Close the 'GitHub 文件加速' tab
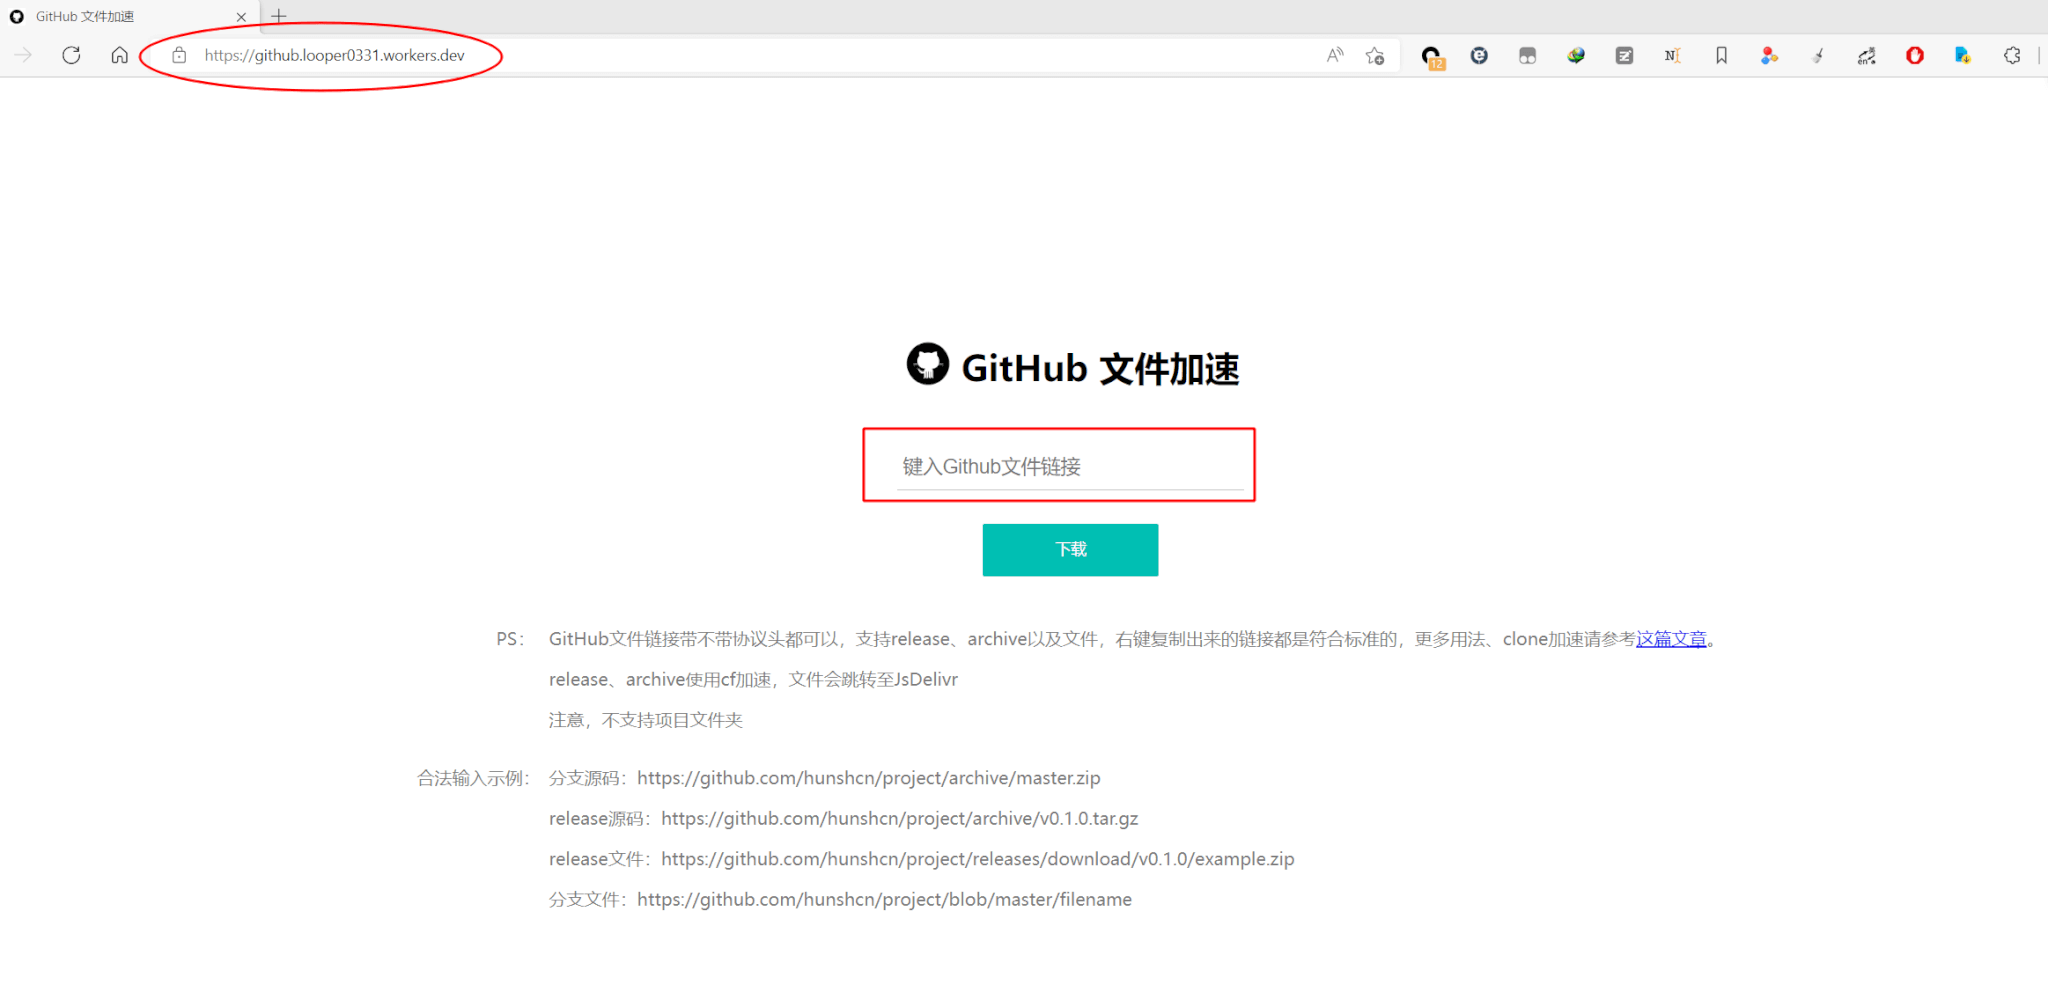The image size is (2048, 1000). [x=241, y=17]
